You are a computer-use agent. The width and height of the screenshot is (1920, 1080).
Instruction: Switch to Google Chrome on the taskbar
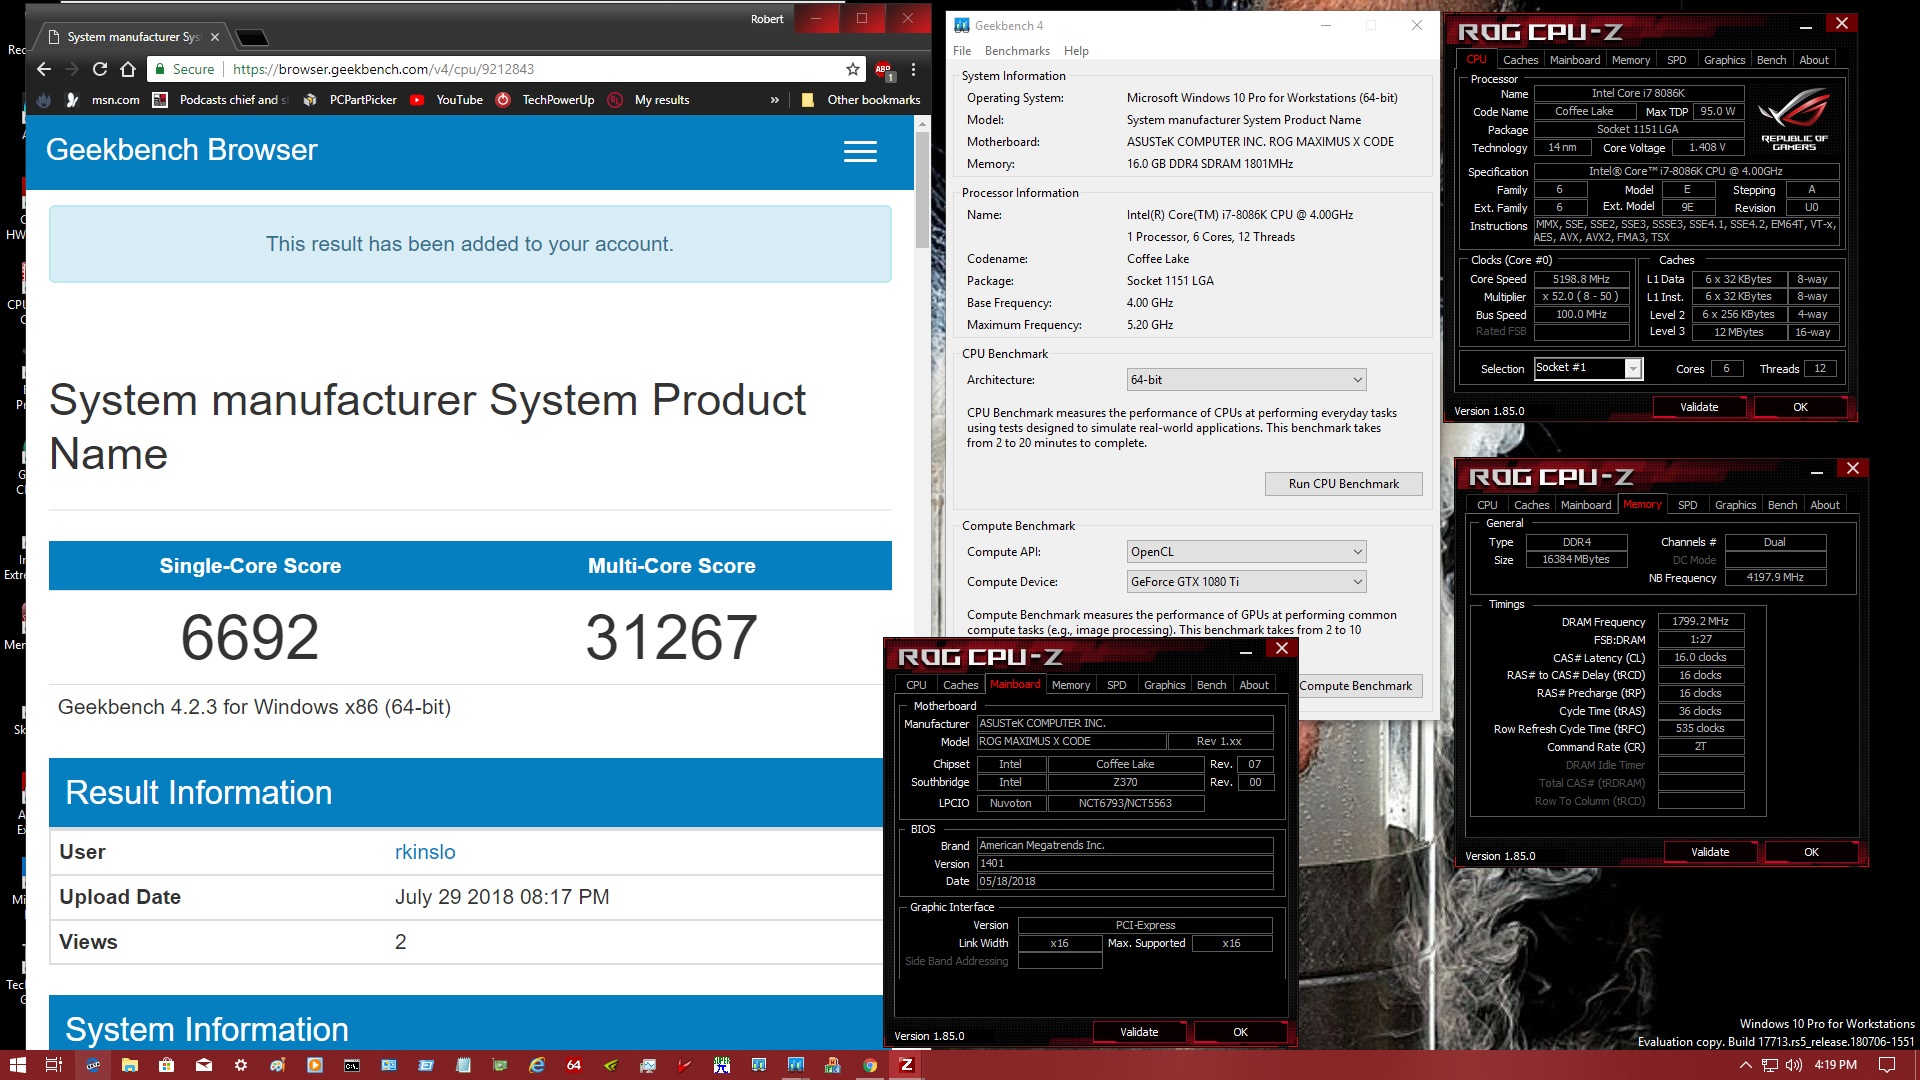click(870, 1065)
